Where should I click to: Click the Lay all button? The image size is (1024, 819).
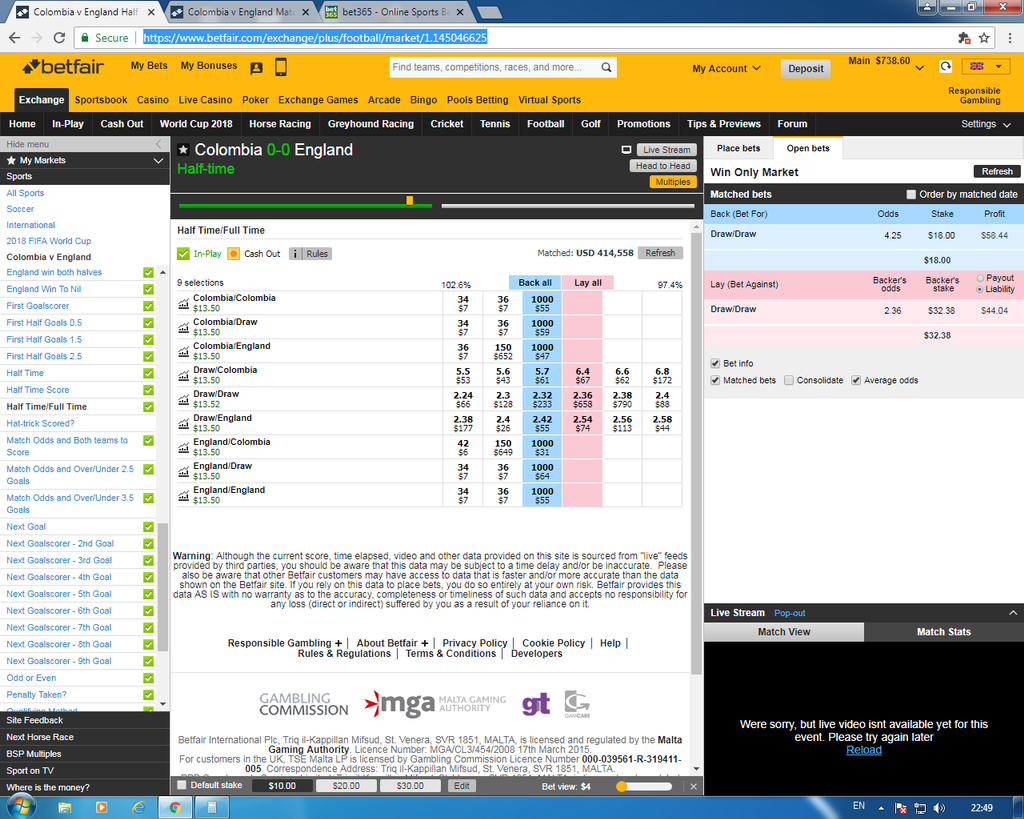[x=588, y=283]
